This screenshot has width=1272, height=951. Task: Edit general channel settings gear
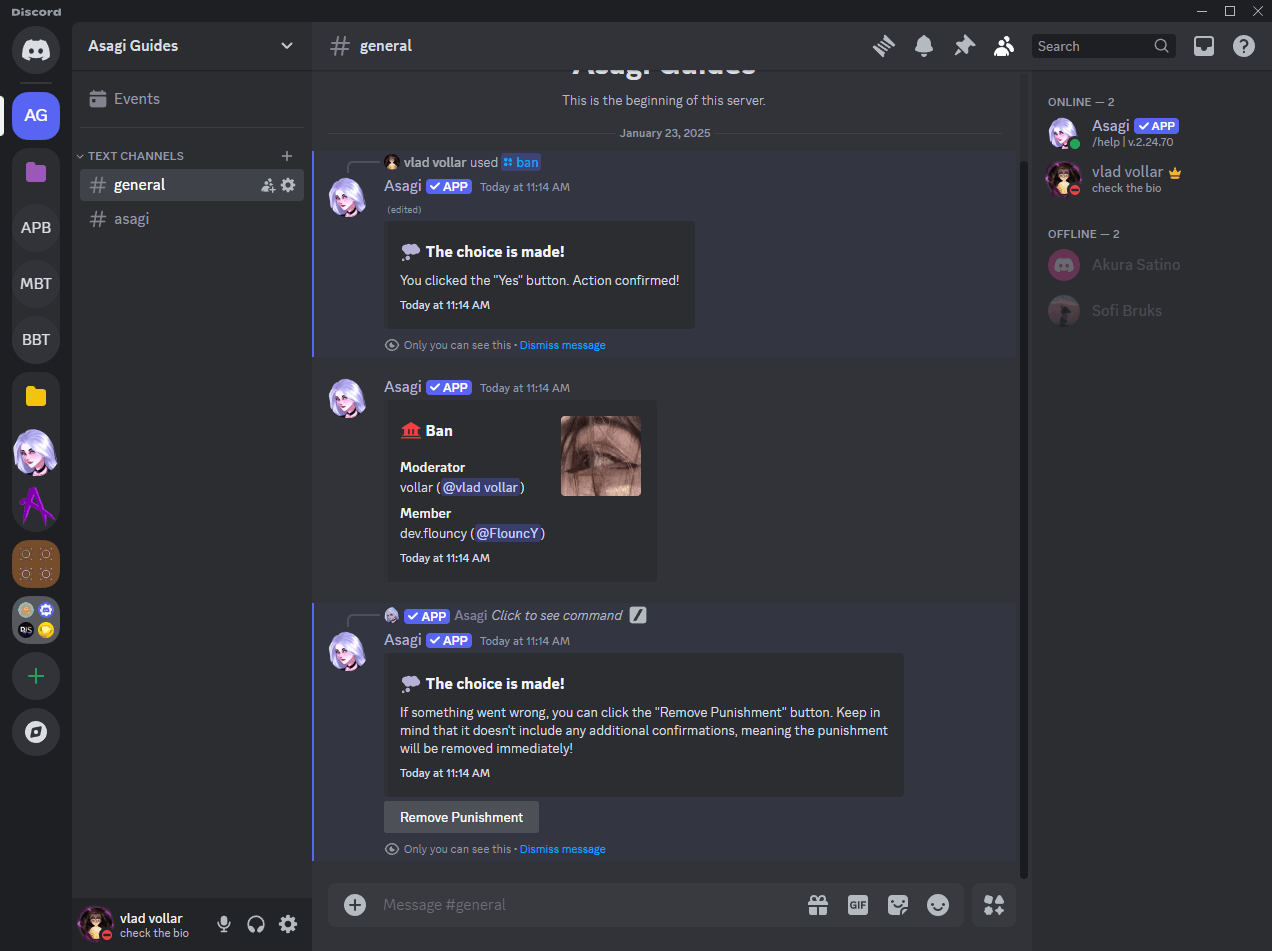pos(288,185)
